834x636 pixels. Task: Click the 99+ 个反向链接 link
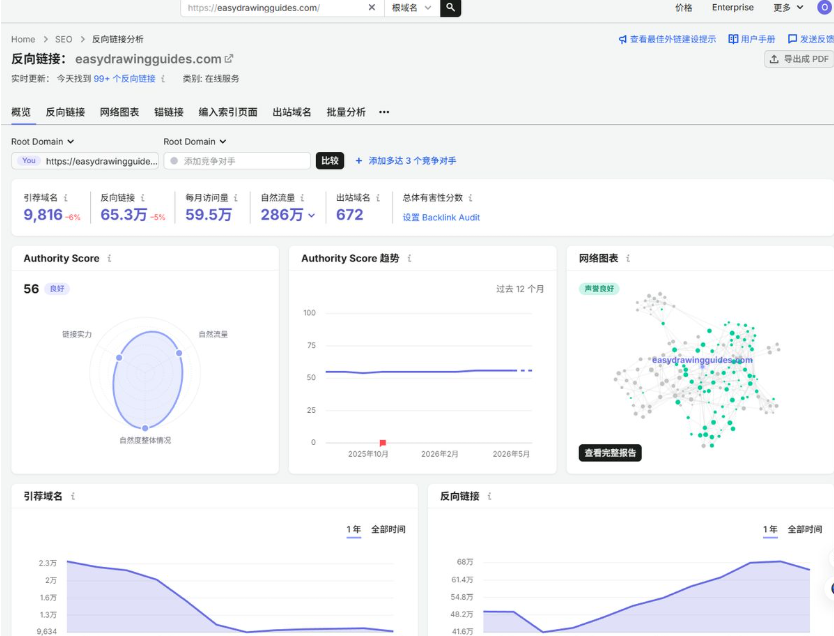click(124, 79)
